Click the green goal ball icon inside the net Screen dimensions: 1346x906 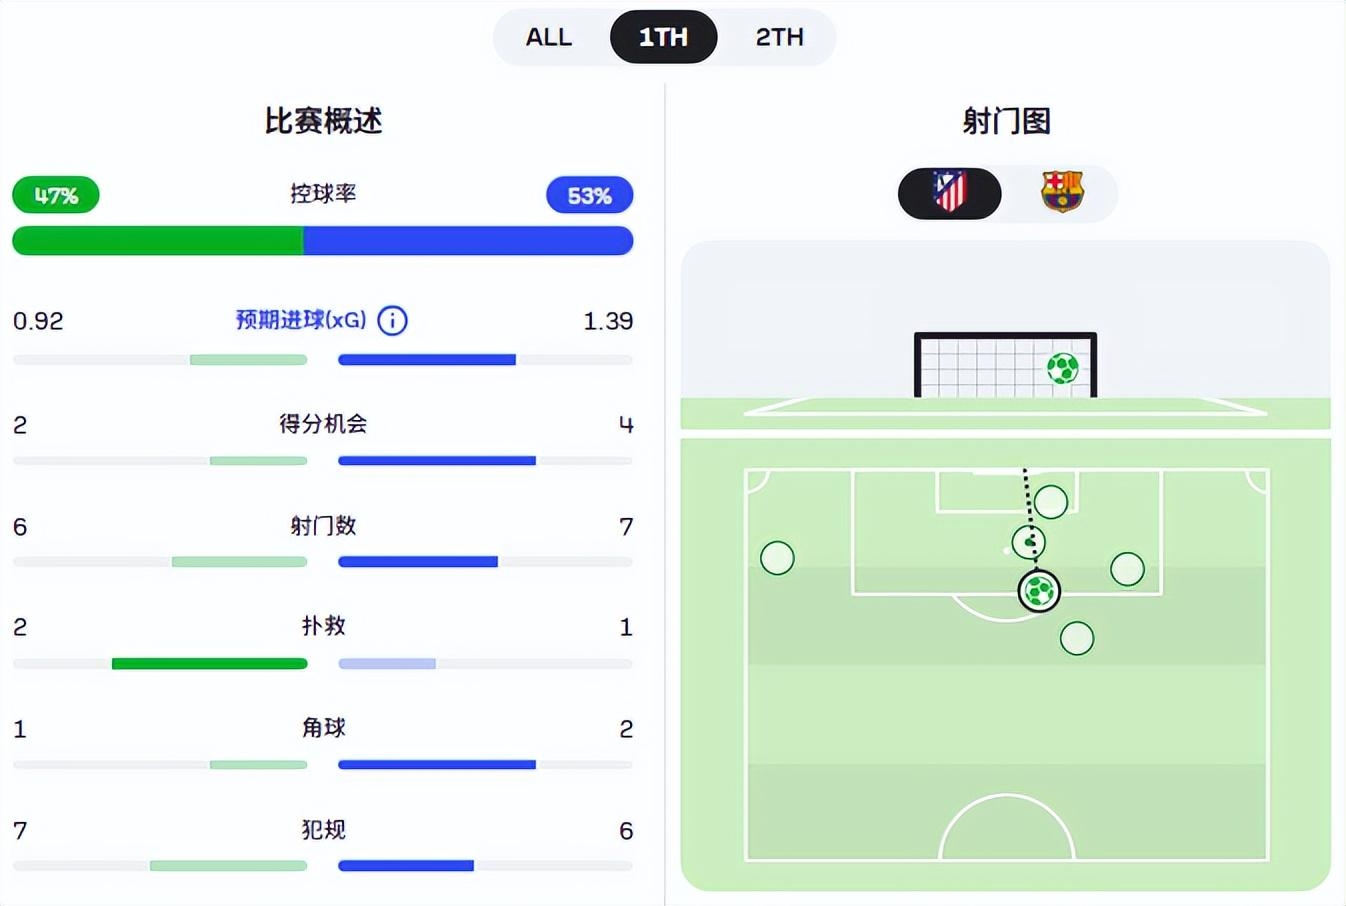[1061, 367]
